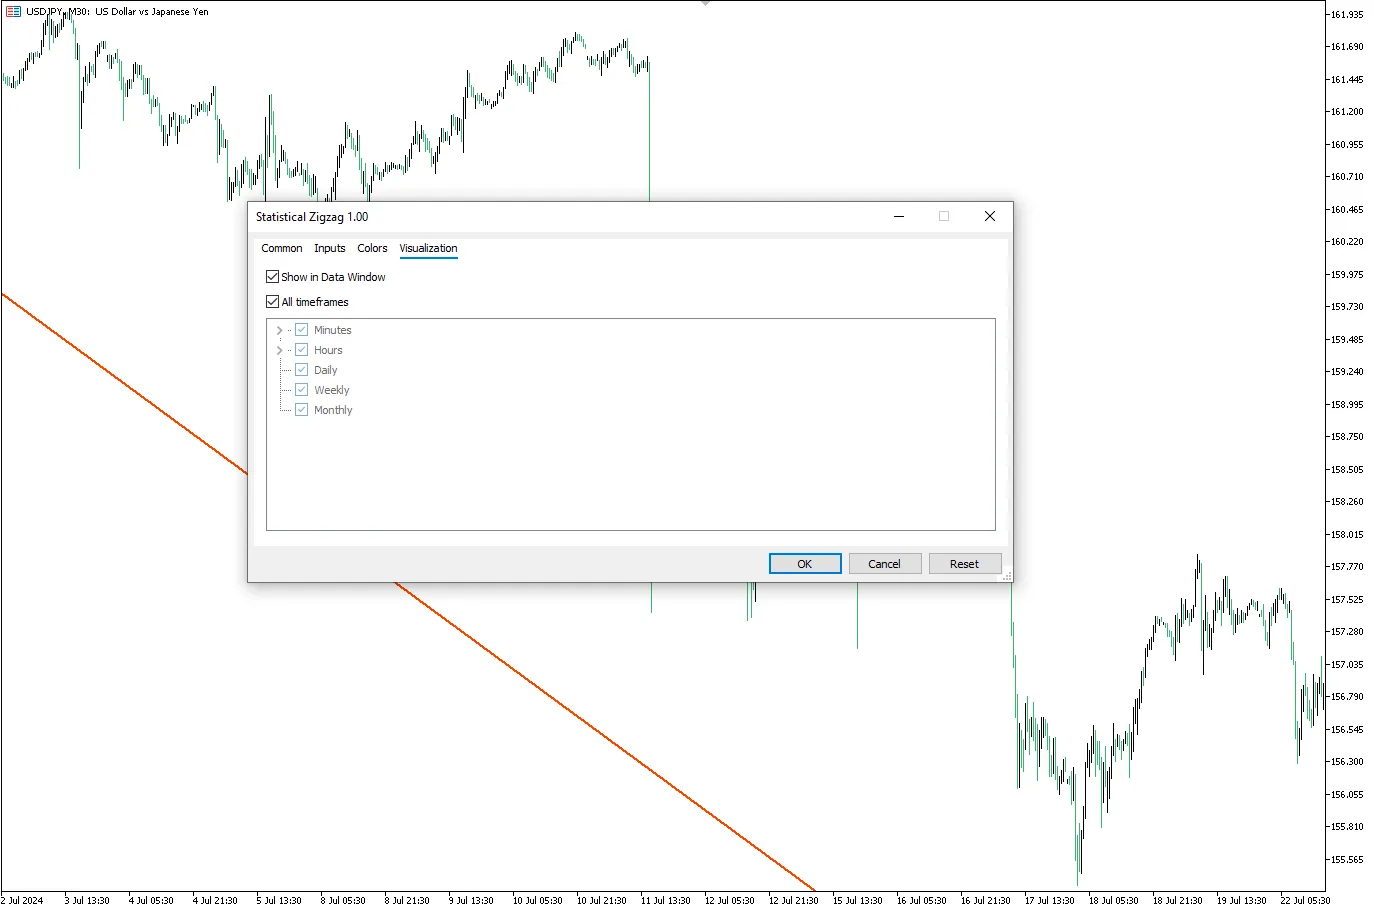The width and height of the screenshot is (1374, 912).
Task: Click the Cancel button
Action: tap(884, 564)
